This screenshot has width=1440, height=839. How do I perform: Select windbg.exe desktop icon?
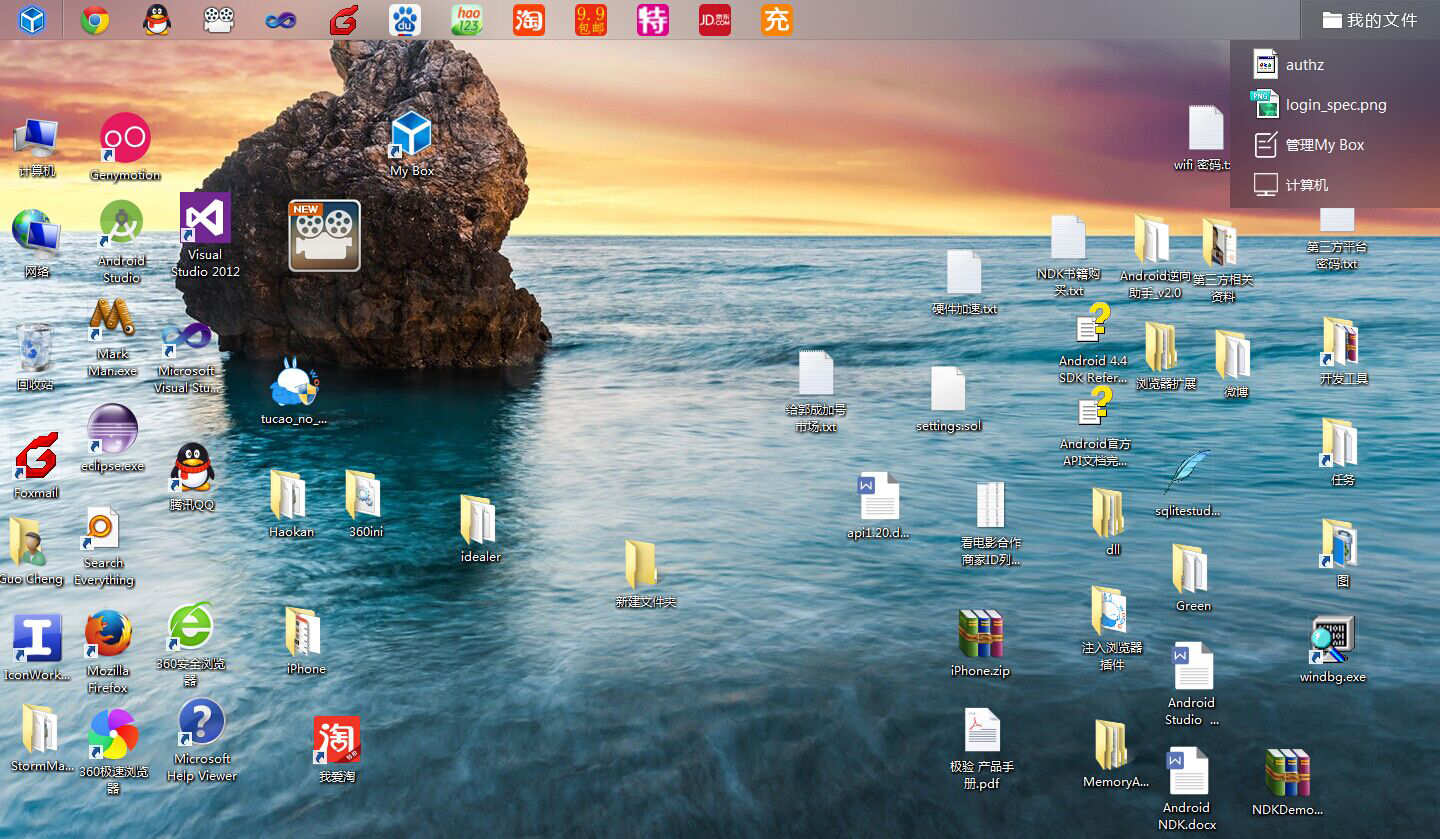click(1333, 649)
